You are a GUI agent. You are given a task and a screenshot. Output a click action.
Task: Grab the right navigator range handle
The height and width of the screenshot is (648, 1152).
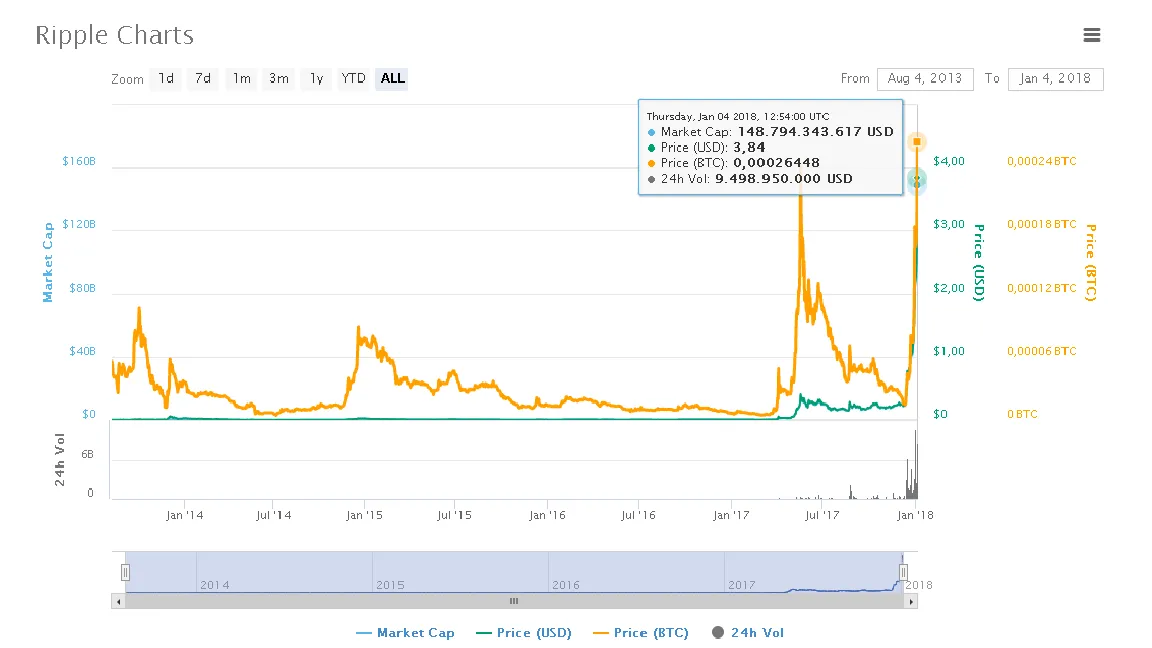[x=903, y=572]
